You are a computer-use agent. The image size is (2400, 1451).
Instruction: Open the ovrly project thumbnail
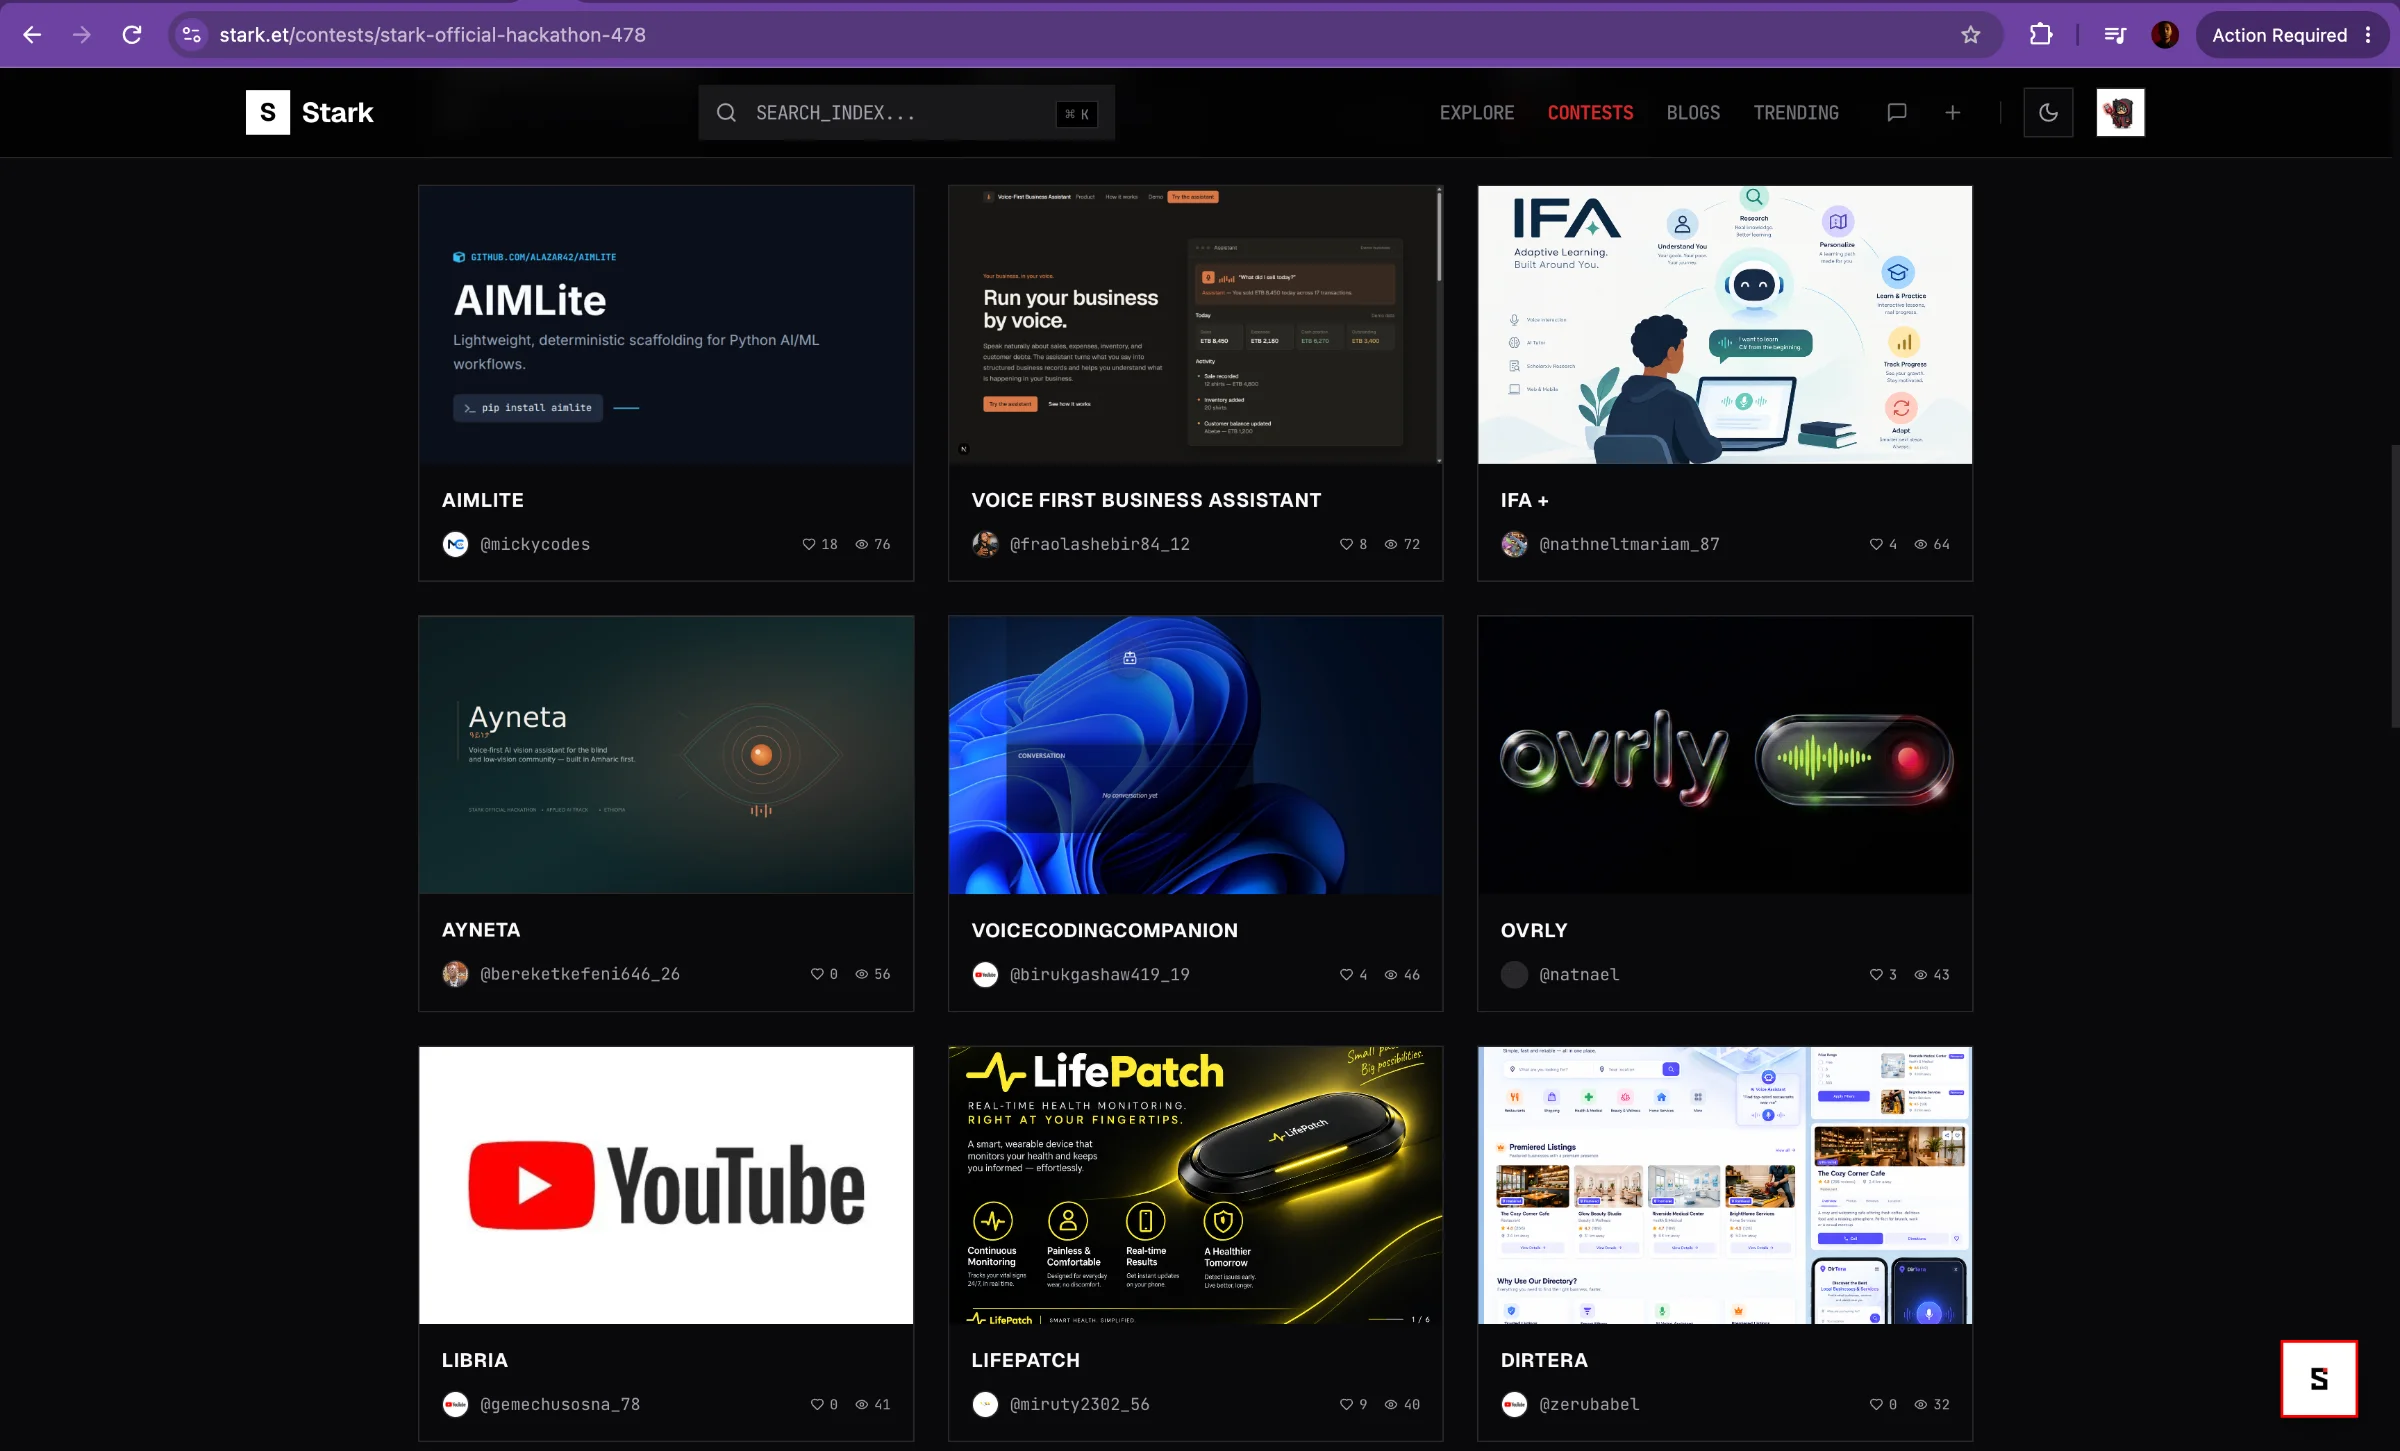(x=1725, y=755)
